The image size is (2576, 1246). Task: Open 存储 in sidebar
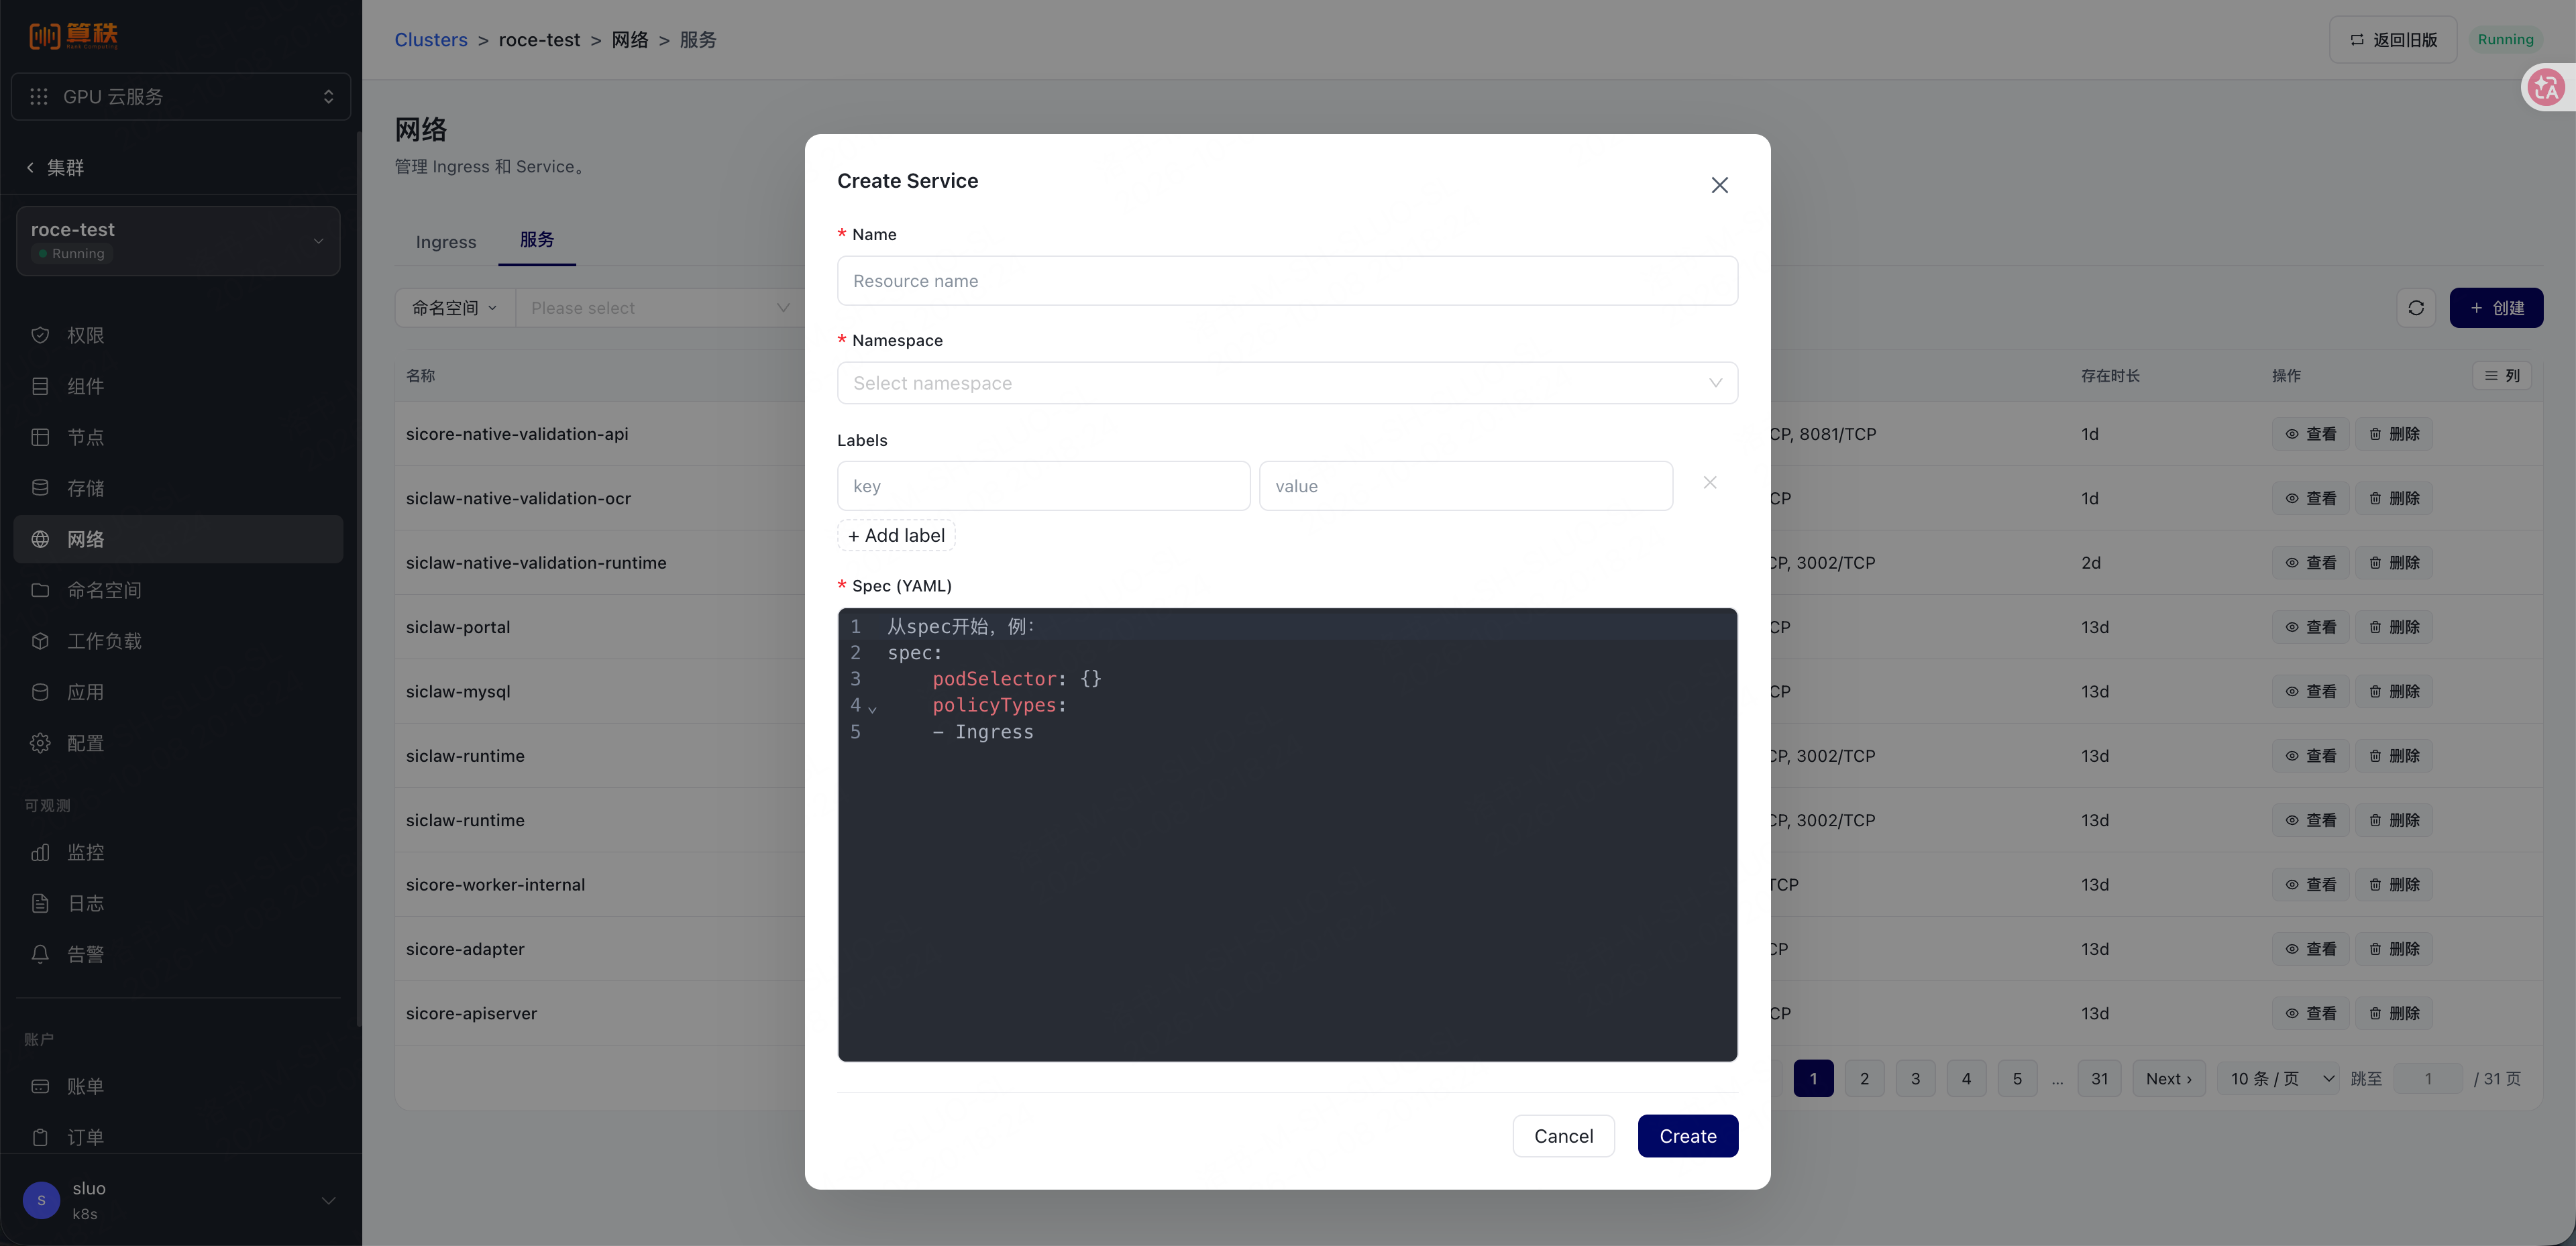(178, 488)
